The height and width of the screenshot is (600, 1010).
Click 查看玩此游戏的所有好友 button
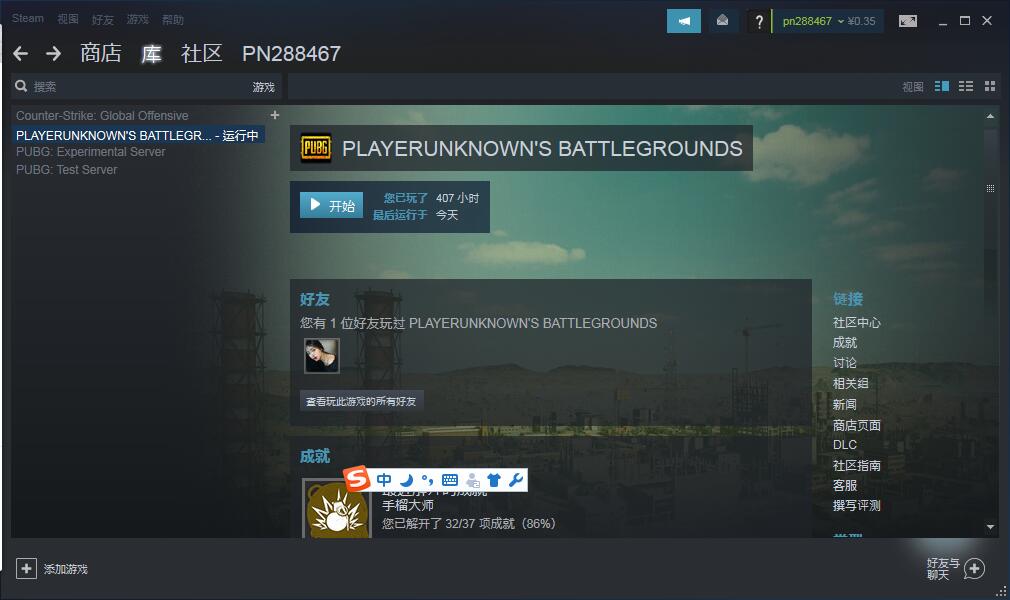[x=361, y=401]
